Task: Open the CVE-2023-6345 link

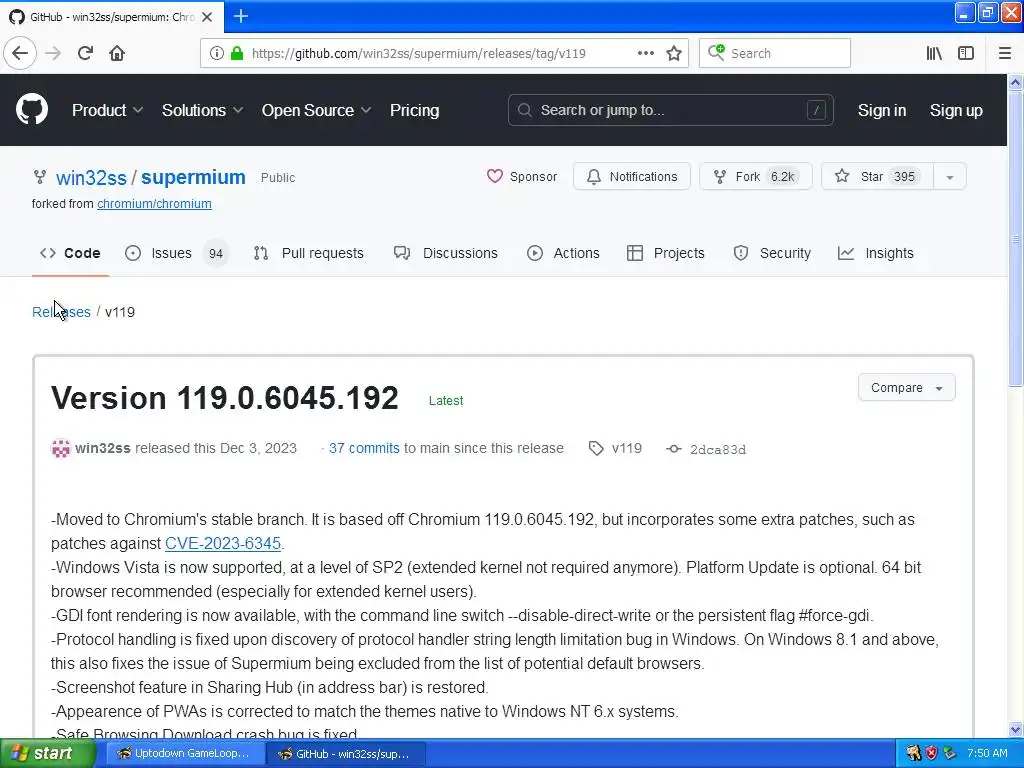Action: pos(223,543)
